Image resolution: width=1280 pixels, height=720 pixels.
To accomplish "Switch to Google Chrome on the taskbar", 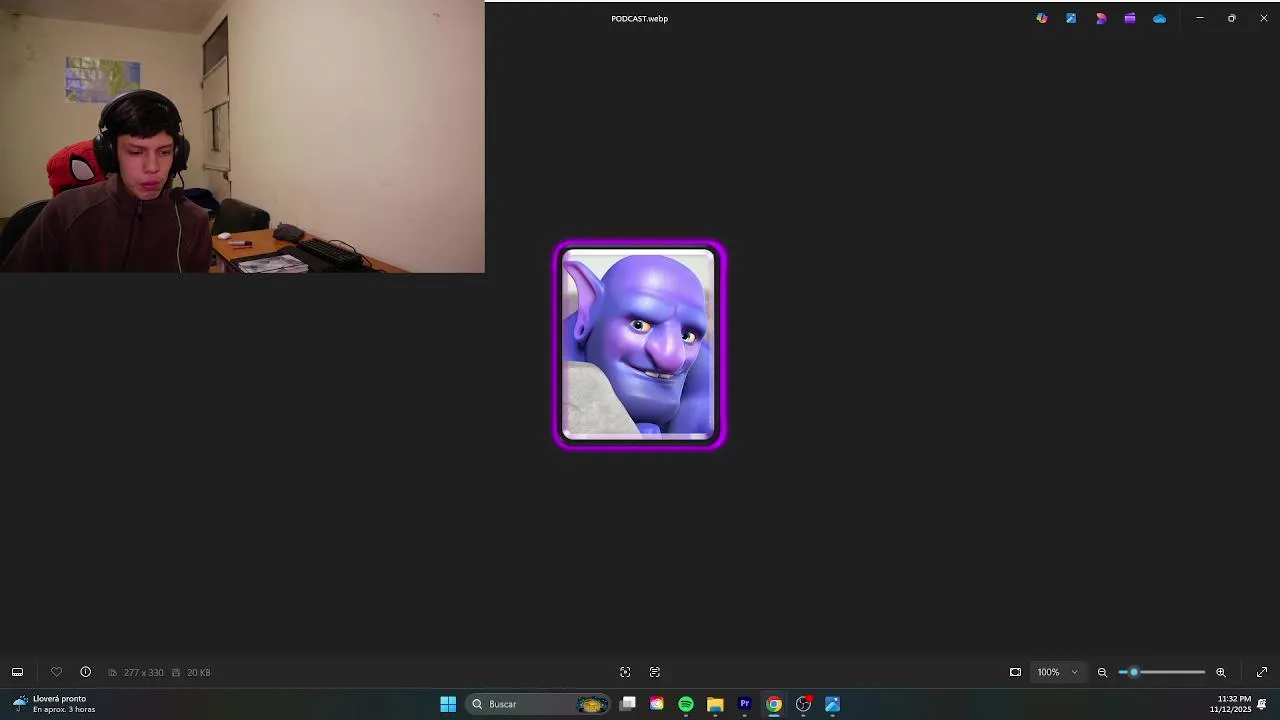I will pos(774,704).
